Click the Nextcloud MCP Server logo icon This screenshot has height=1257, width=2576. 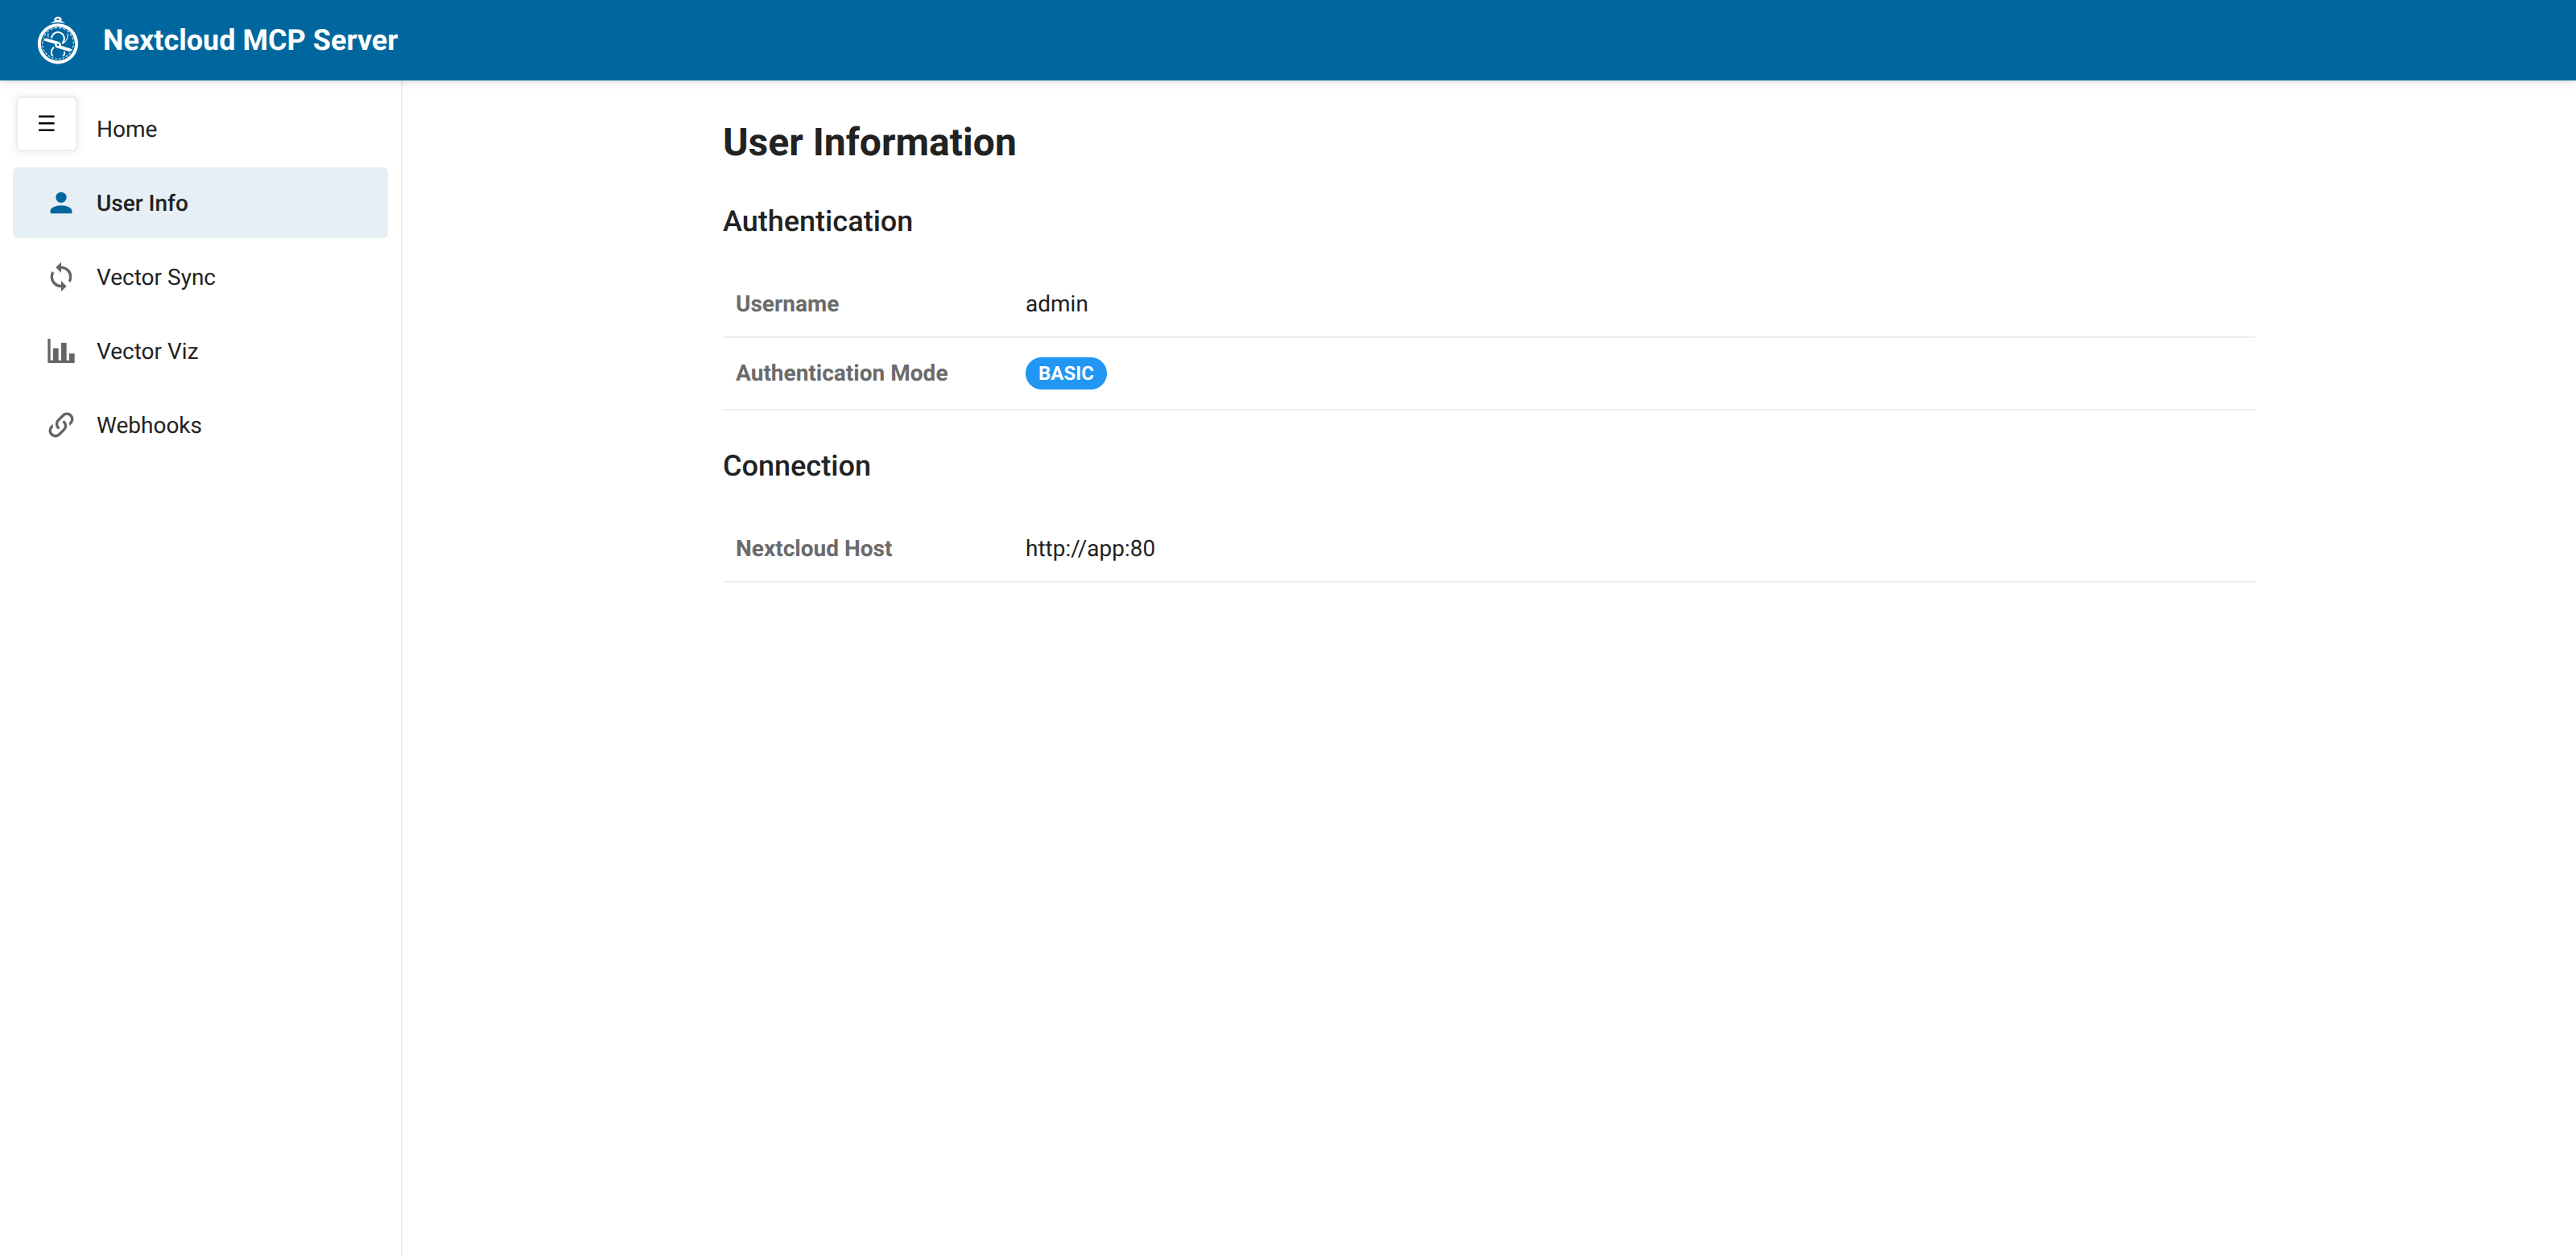(x=58, y=40)
